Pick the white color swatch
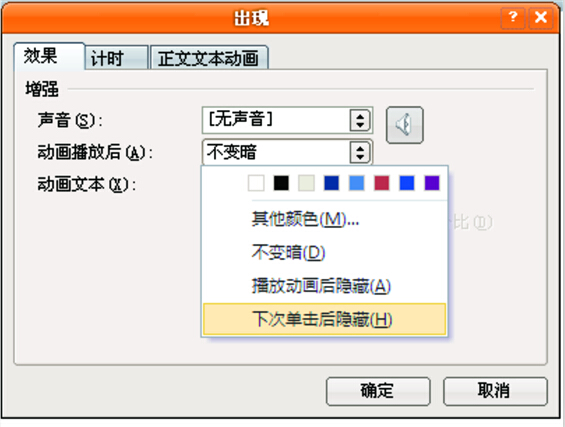Screen dimensions: 565x427 coord(256,183)
